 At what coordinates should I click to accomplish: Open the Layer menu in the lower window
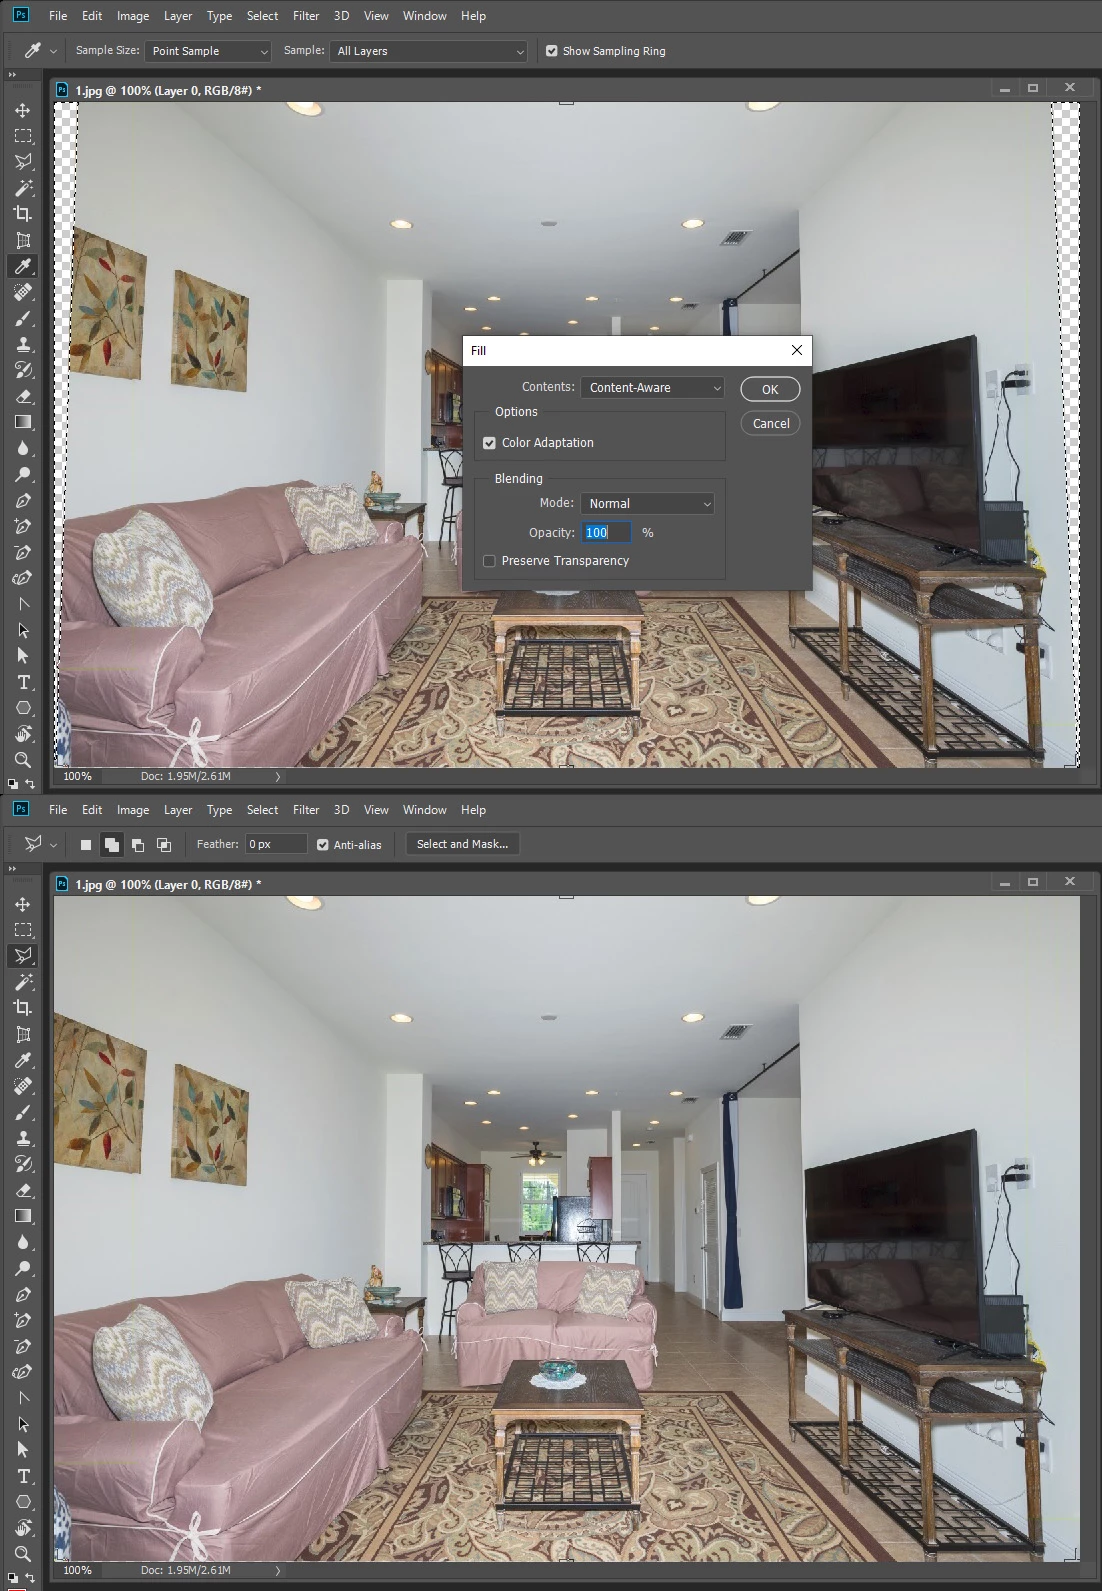[x=178, y=810]
